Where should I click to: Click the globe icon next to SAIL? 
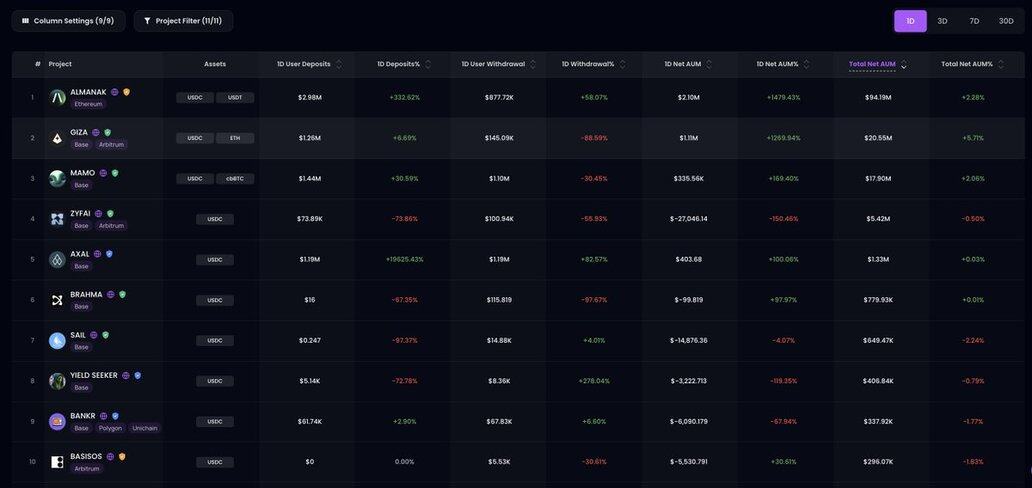point(94,335)
